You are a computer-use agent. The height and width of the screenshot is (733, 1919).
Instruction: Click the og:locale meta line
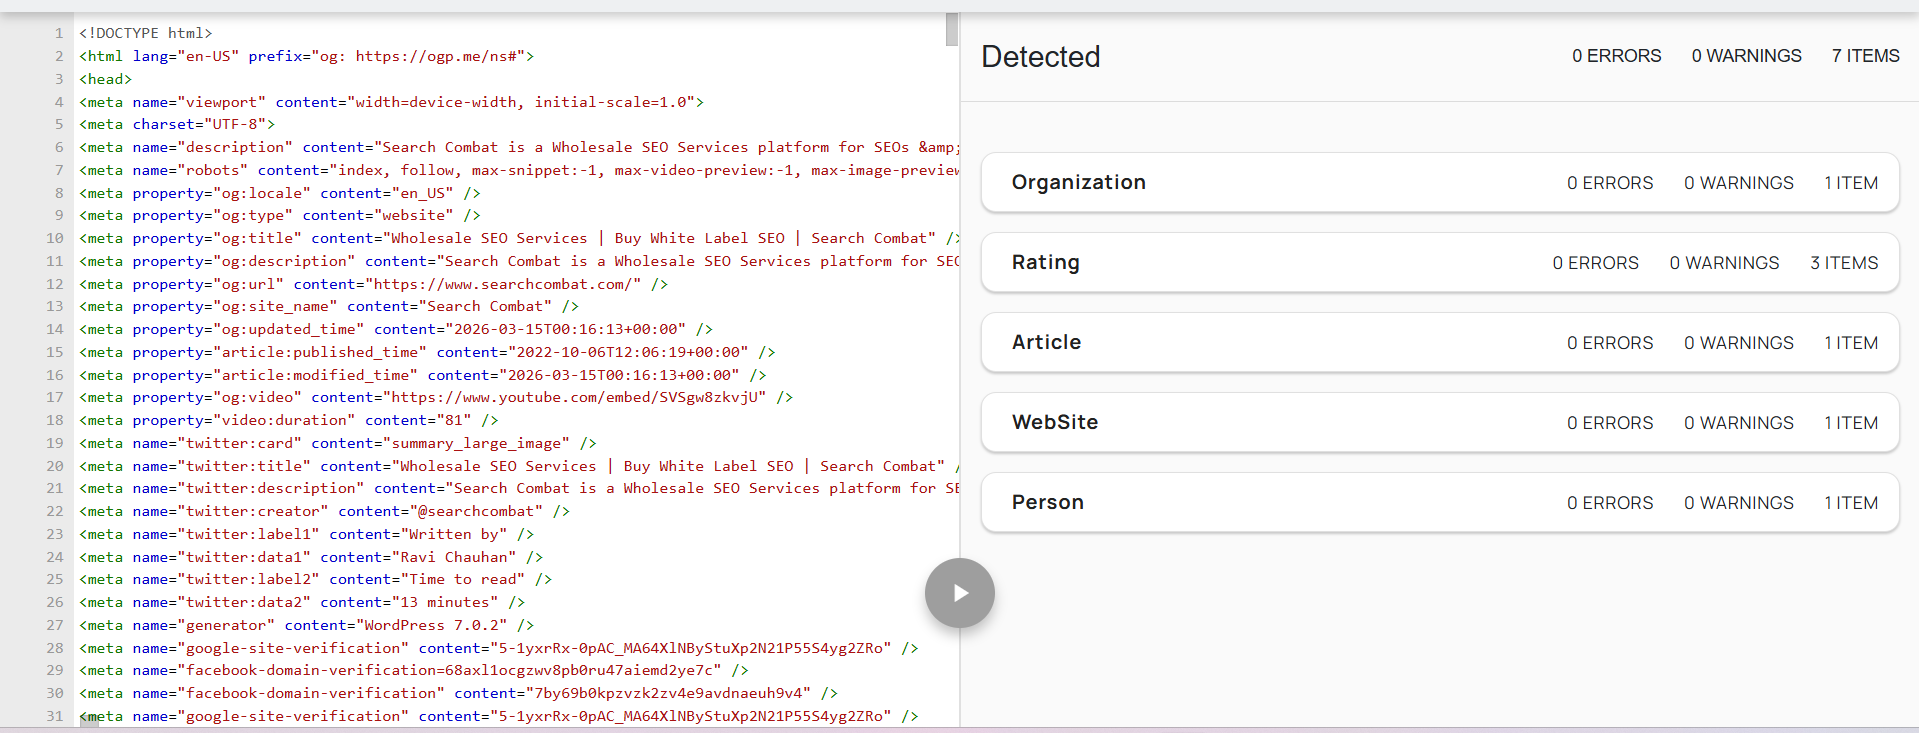pyautogui.click(x=280, y=193)
